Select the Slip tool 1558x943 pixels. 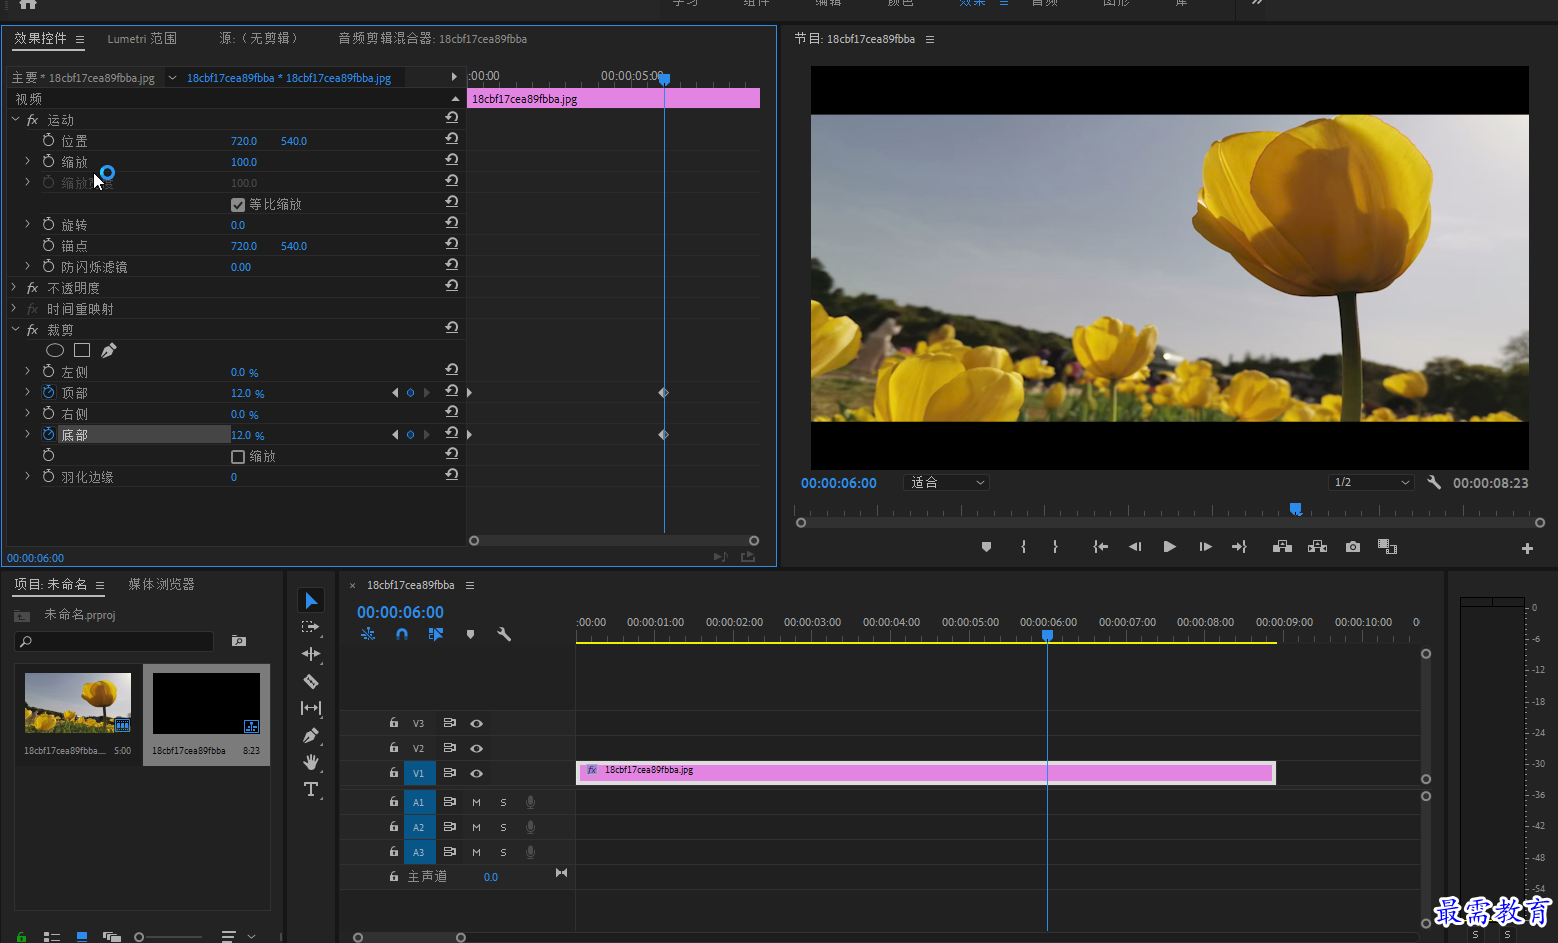311,708
